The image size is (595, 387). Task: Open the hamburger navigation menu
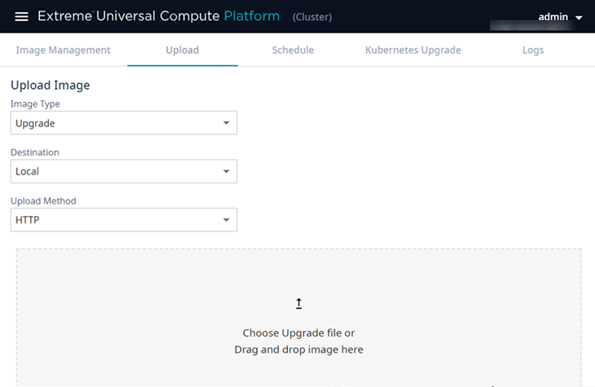(x=22, y=16)
